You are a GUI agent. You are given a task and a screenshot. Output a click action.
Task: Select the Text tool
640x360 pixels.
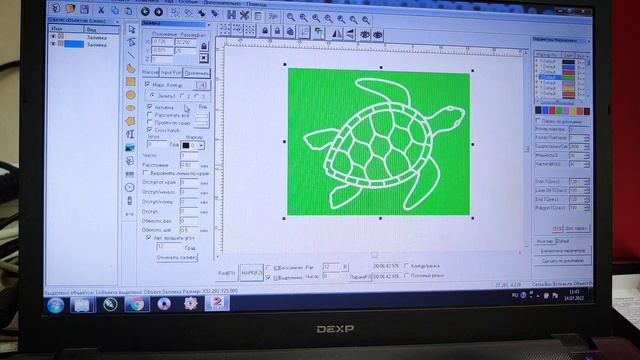pos(130,134)
